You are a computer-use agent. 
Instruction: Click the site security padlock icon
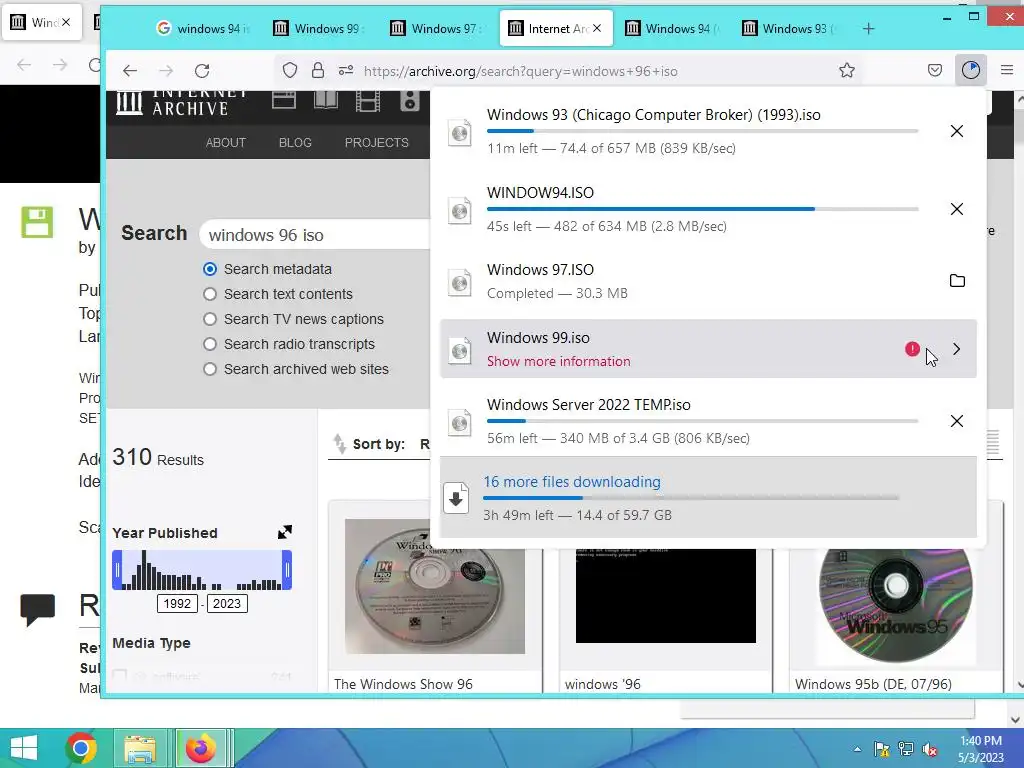point(318,70)
